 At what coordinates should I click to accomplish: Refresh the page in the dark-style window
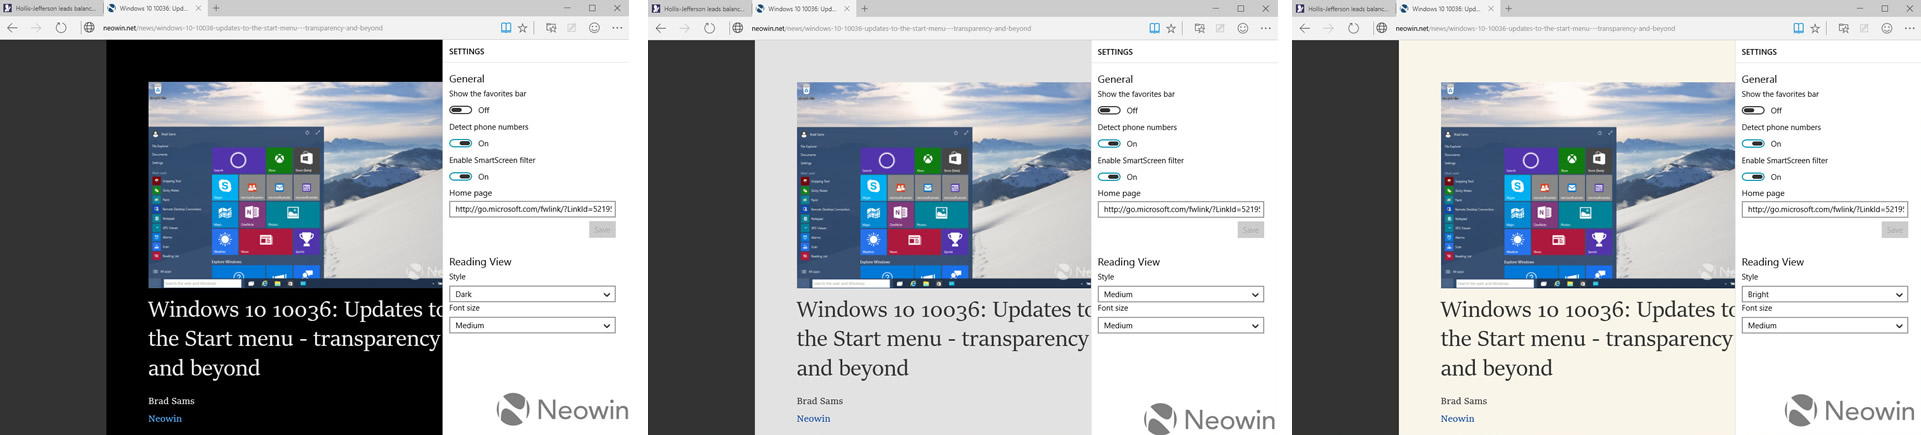(61, 28)
